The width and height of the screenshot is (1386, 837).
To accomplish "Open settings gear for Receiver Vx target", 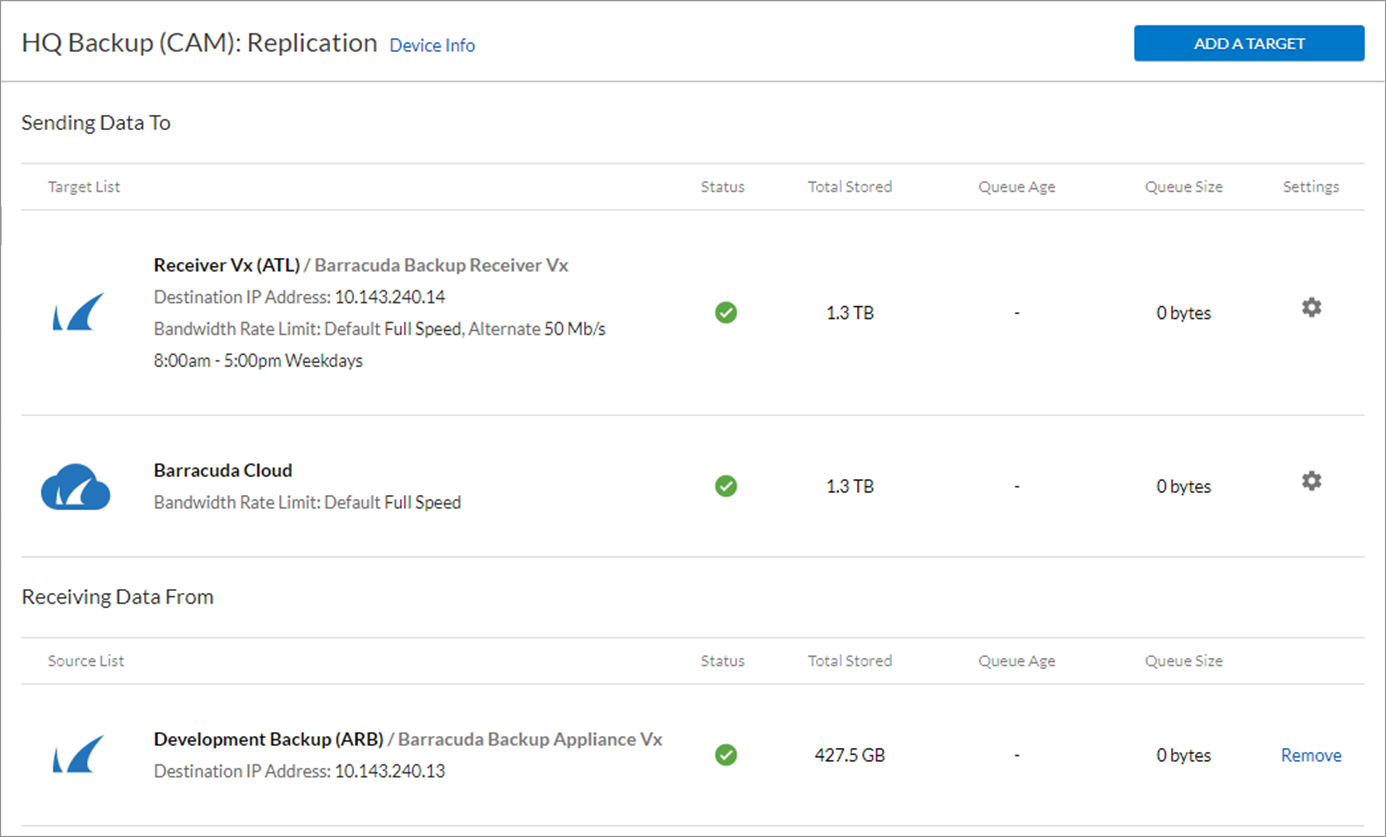I will [x=1311, y=308].
